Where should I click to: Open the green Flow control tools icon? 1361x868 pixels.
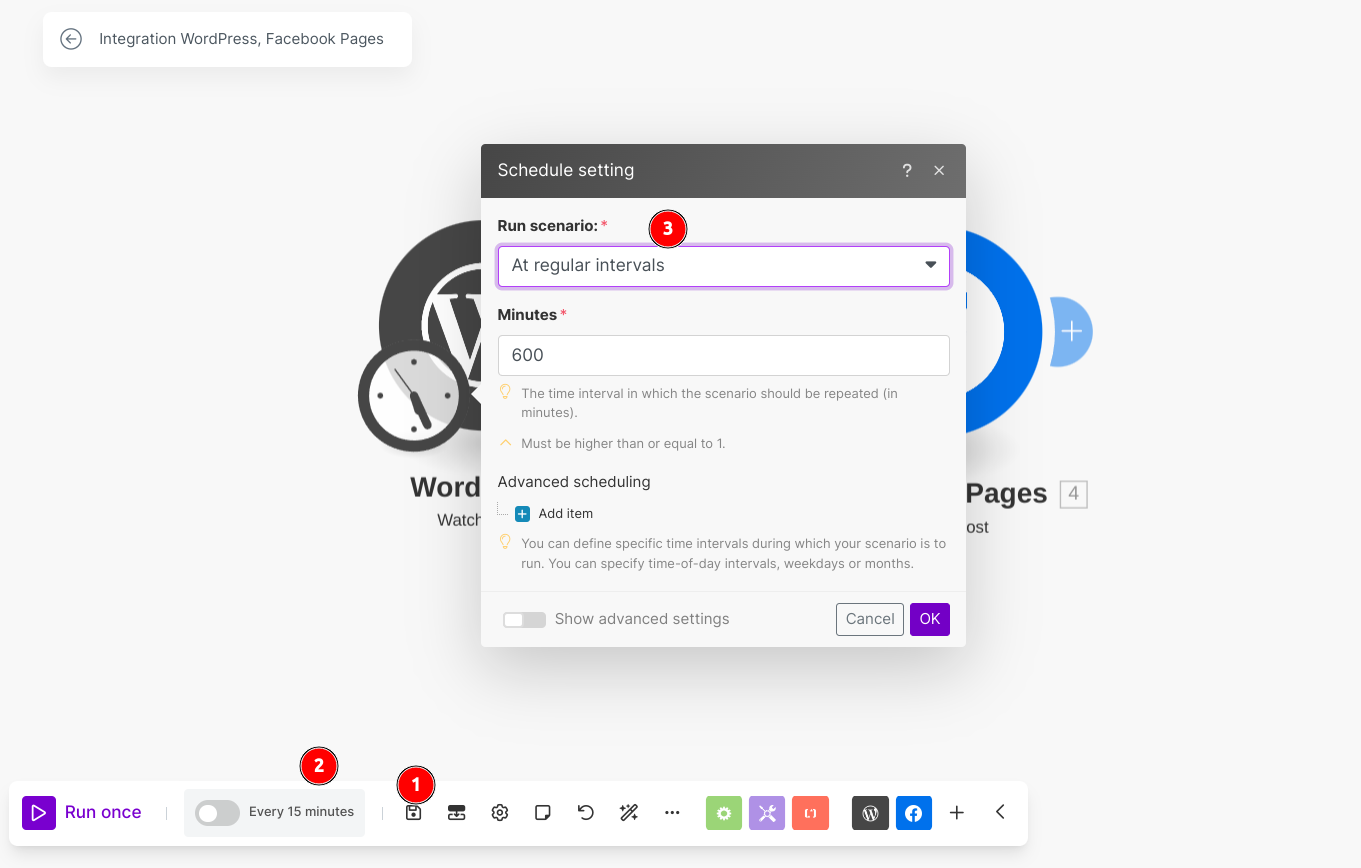(724, 813)
